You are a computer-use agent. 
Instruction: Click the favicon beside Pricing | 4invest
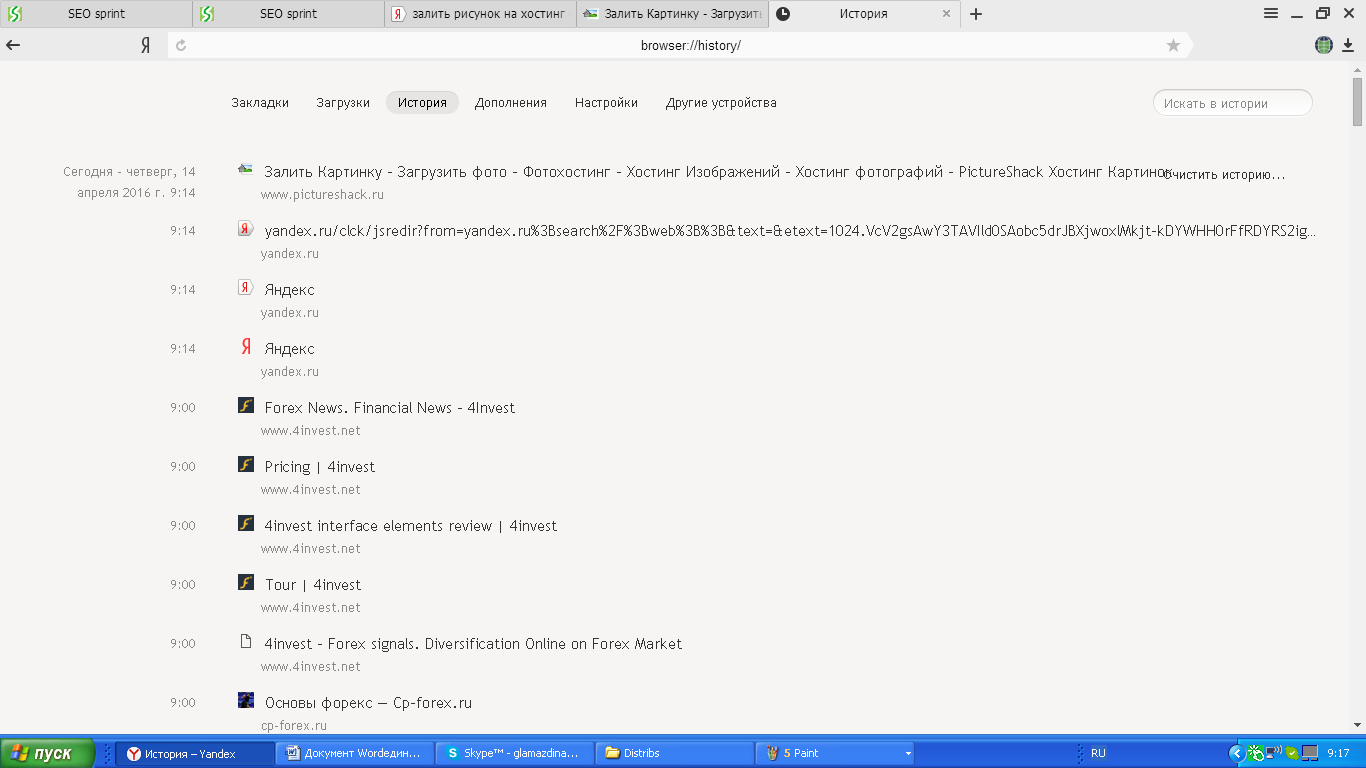[x=246, y=465]
